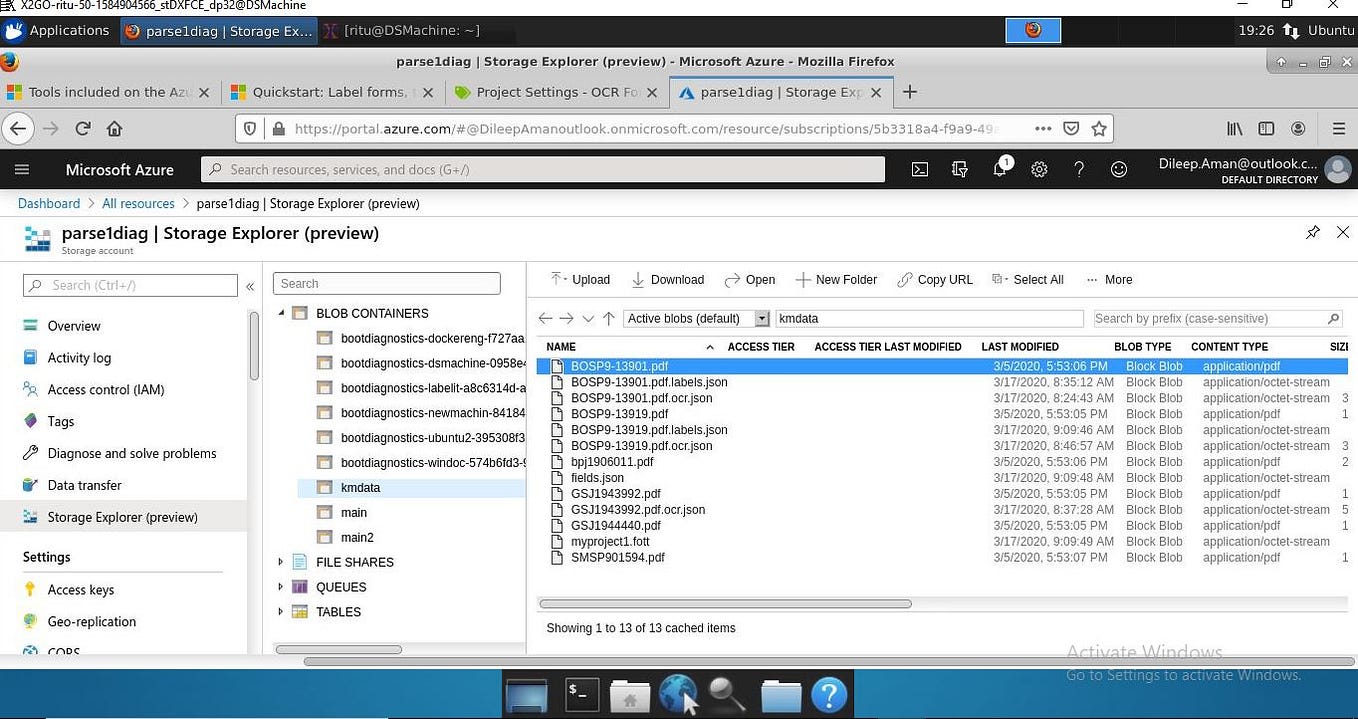Click the Upload button
Image resolution: width=1358 pixels, height=719 pixels.
tap(580, 279)
